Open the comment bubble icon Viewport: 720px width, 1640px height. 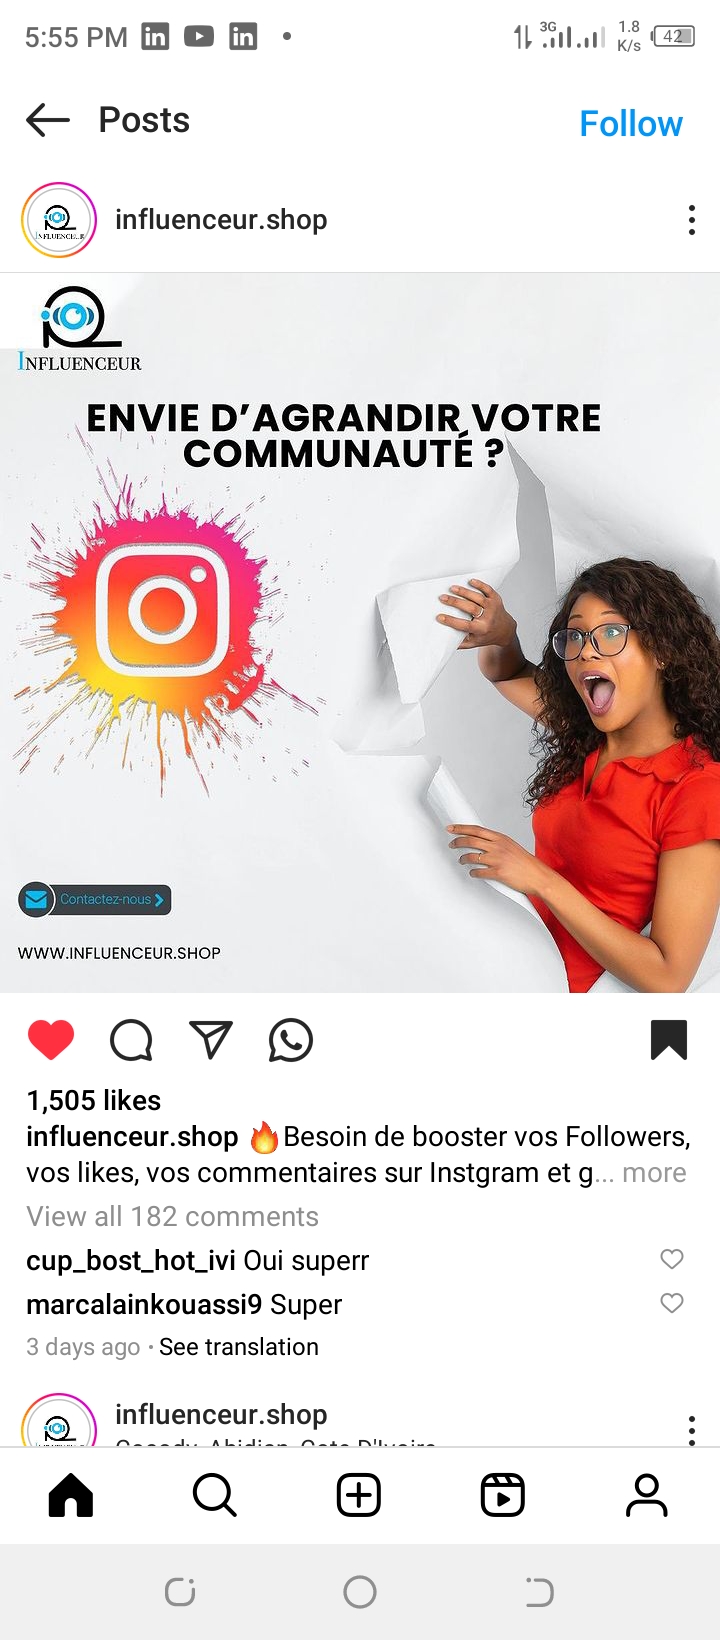(131, 1040)
